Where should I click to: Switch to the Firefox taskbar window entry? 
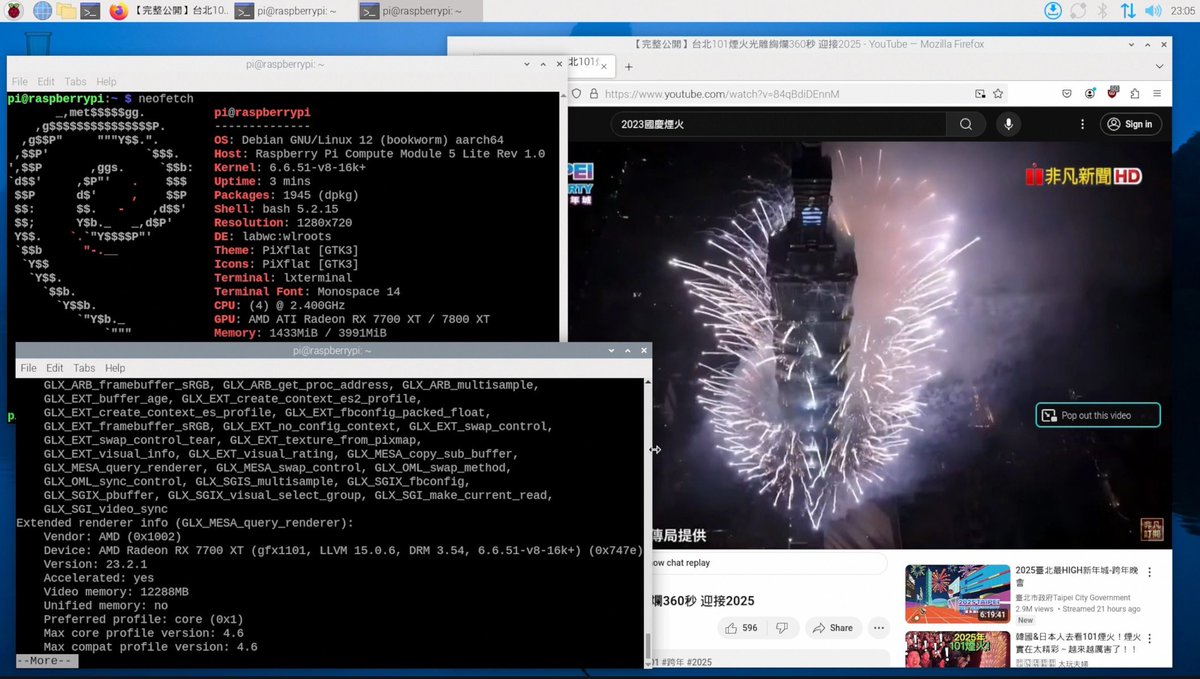click(167, 11)
